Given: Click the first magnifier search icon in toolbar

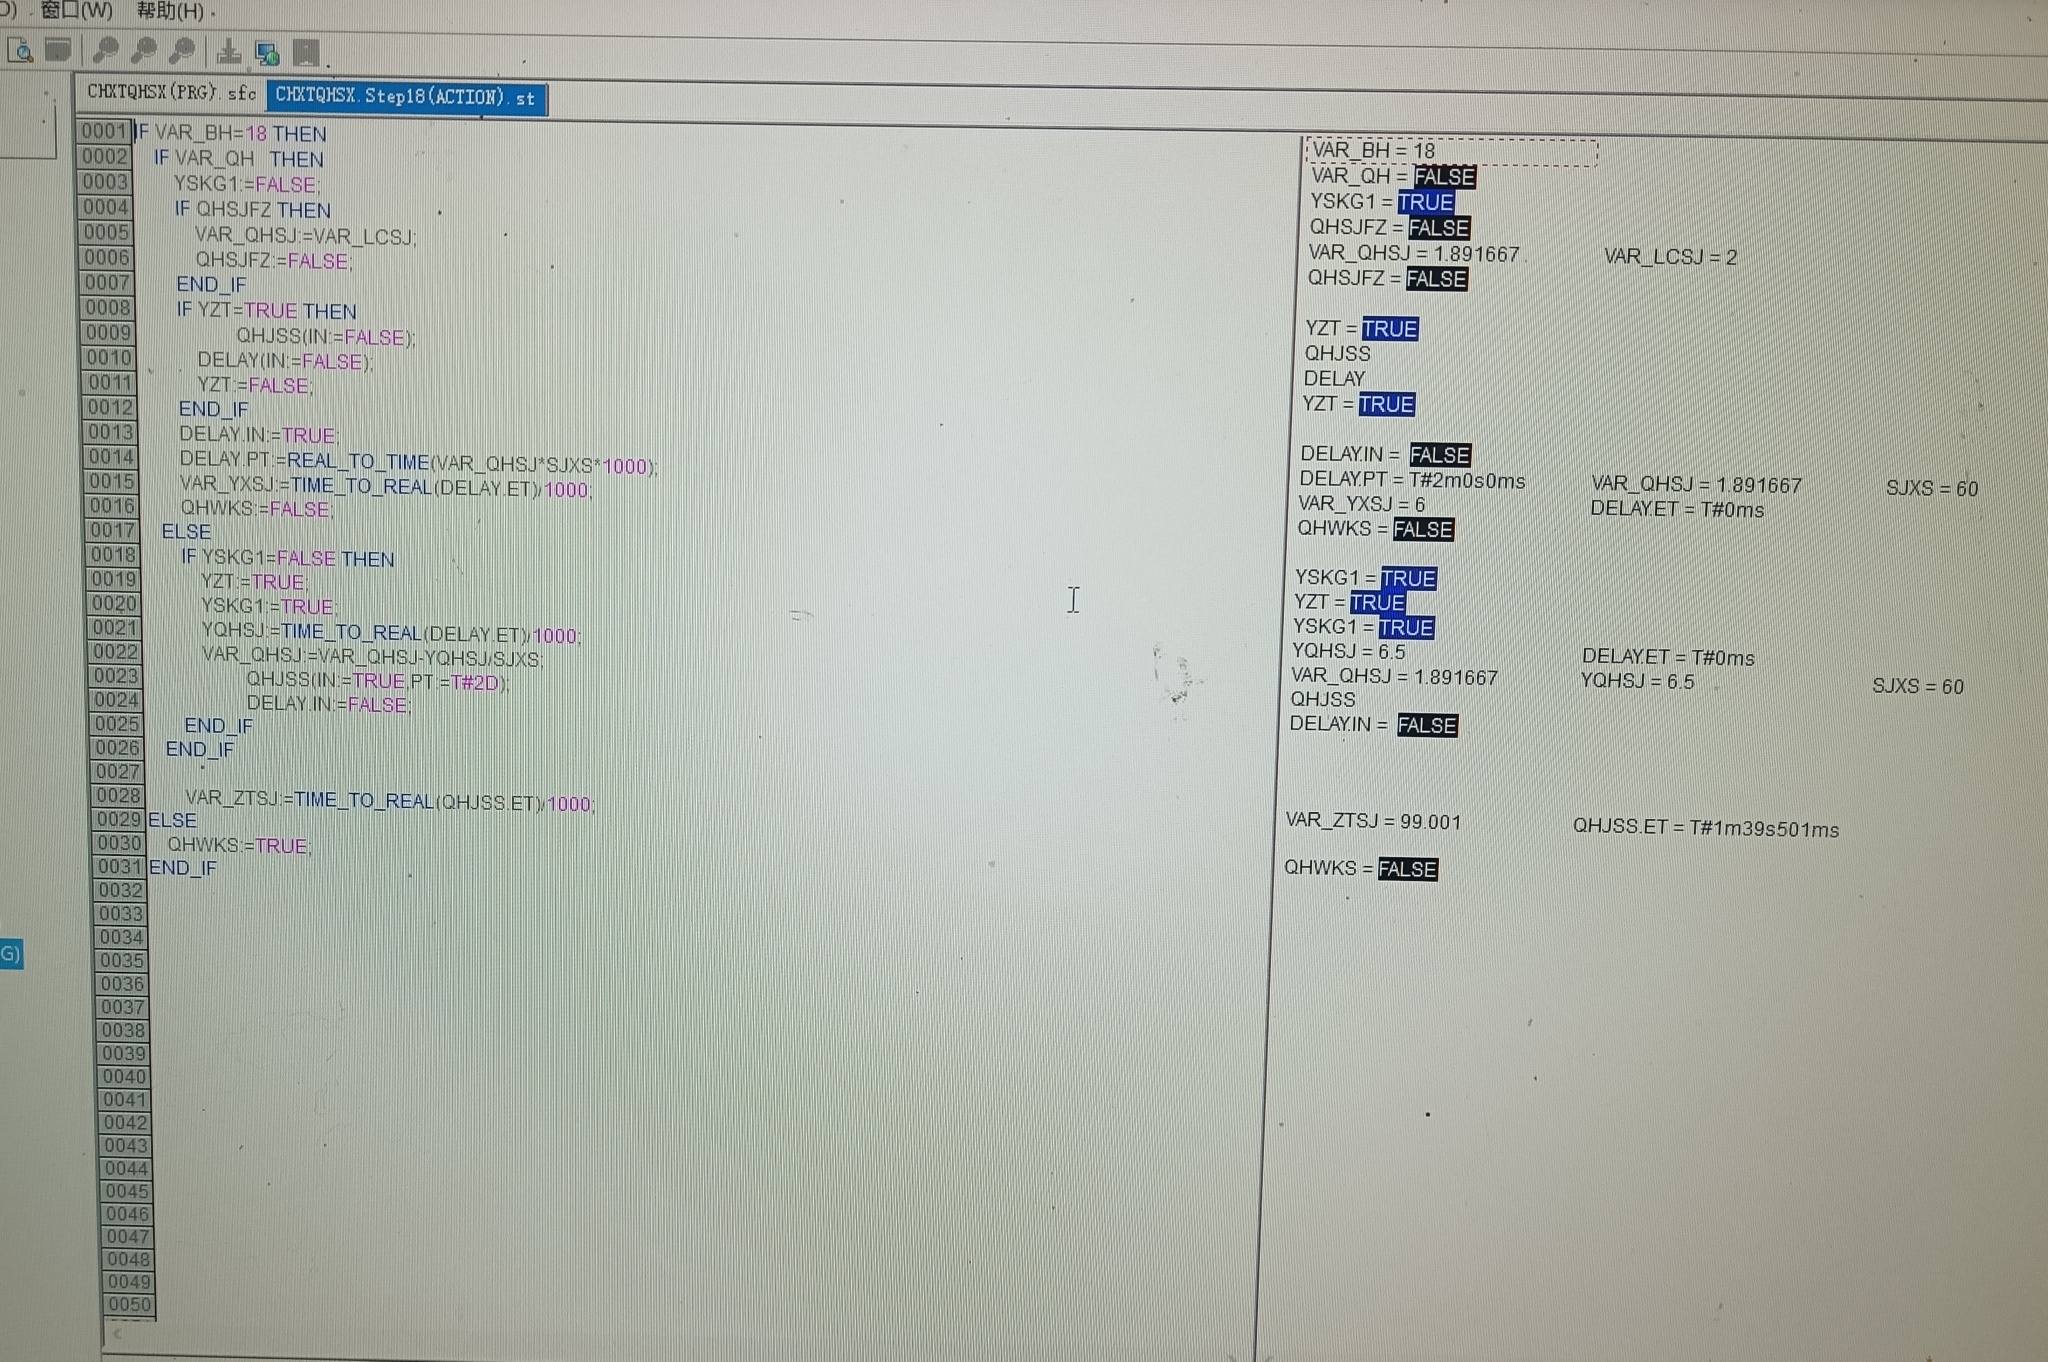Looking at the screenshot, I should pyautogui.click(x=106, y=49).
